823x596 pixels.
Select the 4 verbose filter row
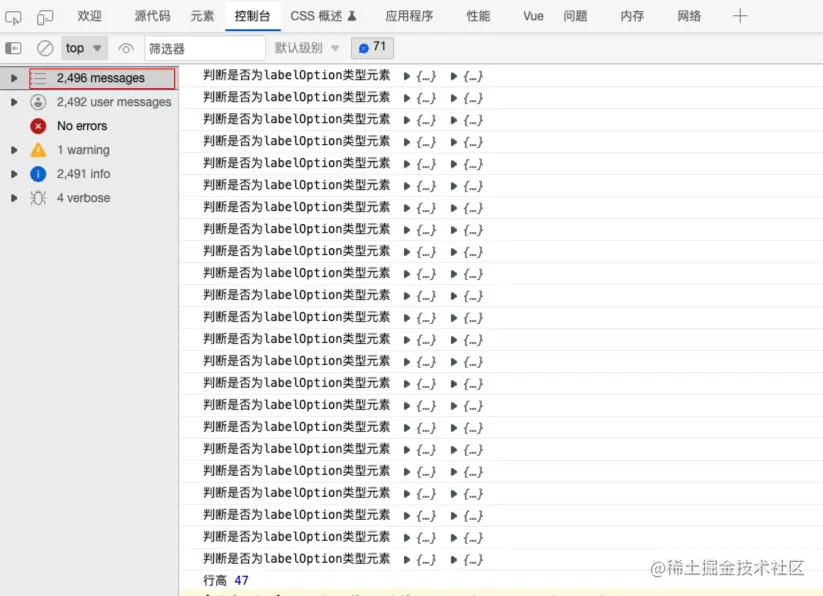coord(89,198)
